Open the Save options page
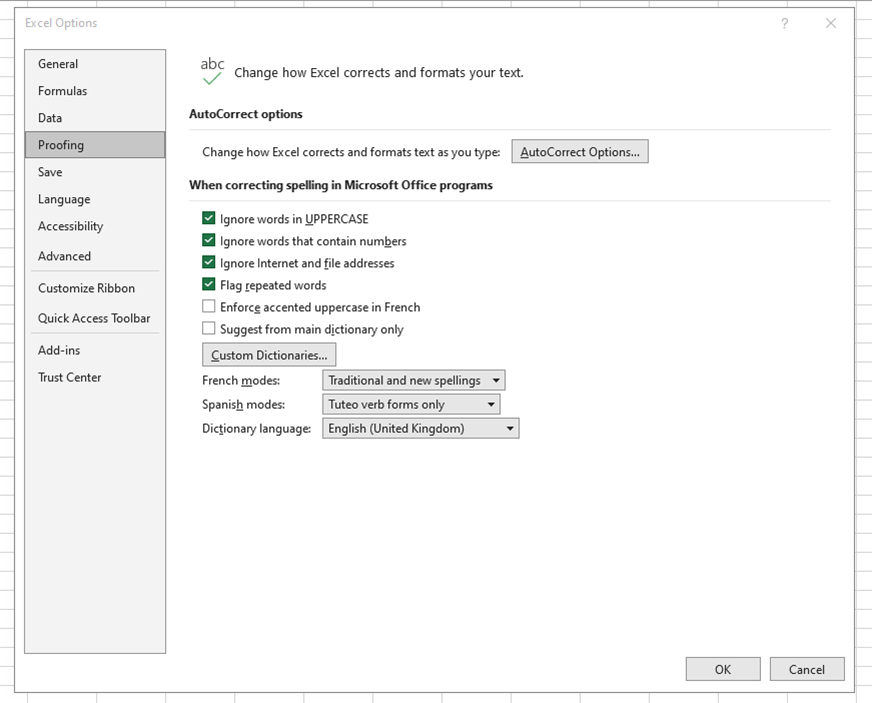Image resolution: width=872 pixels, height=703 pixels. pyautogui.click(x=50, y=171)
